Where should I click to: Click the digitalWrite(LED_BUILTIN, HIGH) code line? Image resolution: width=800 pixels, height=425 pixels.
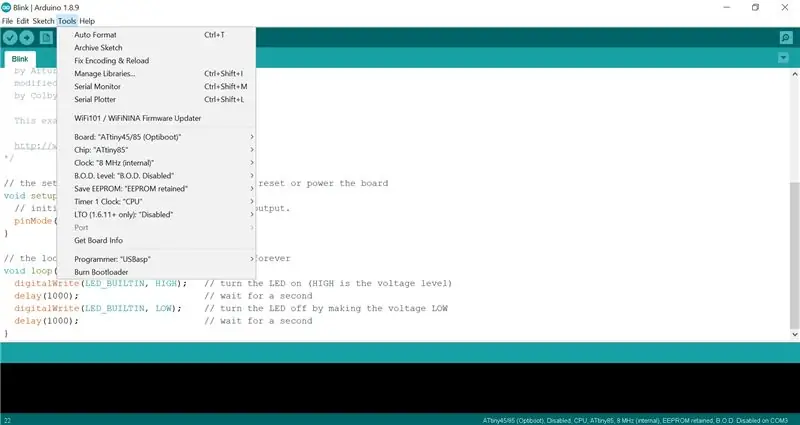tap(101, 283)
